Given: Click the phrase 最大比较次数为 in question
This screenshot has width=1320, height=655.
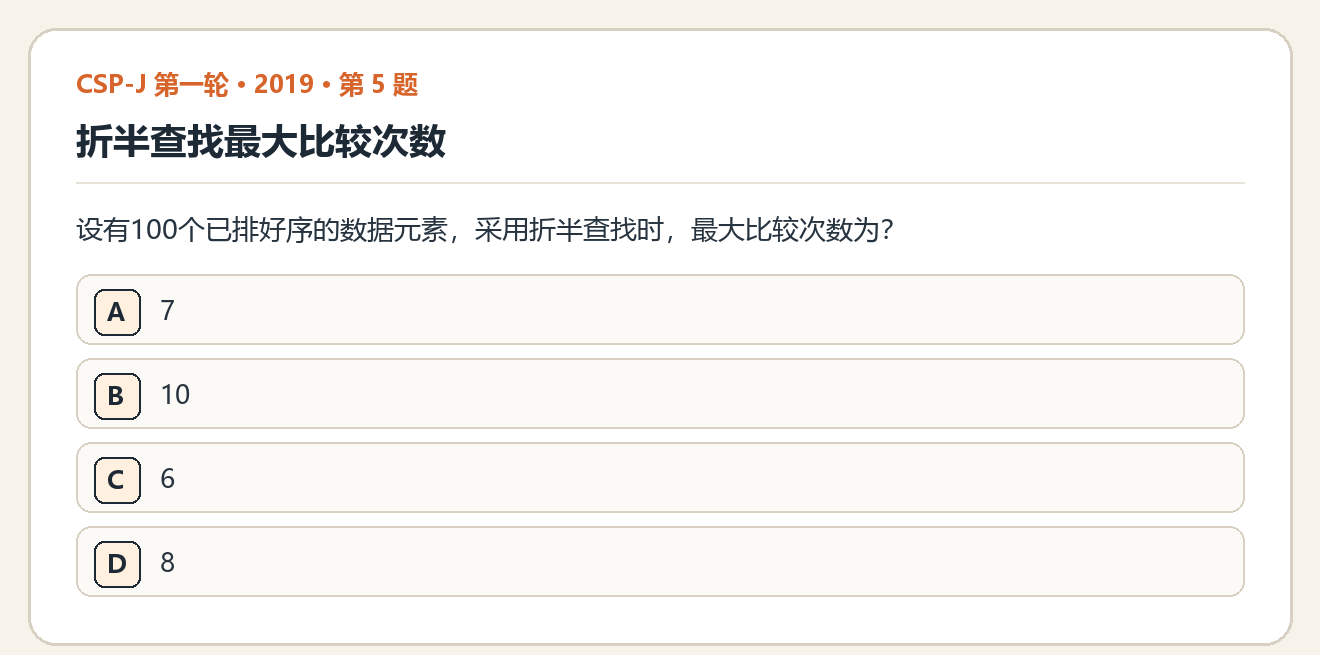Looking at the screenshot, I should [780, 231].
